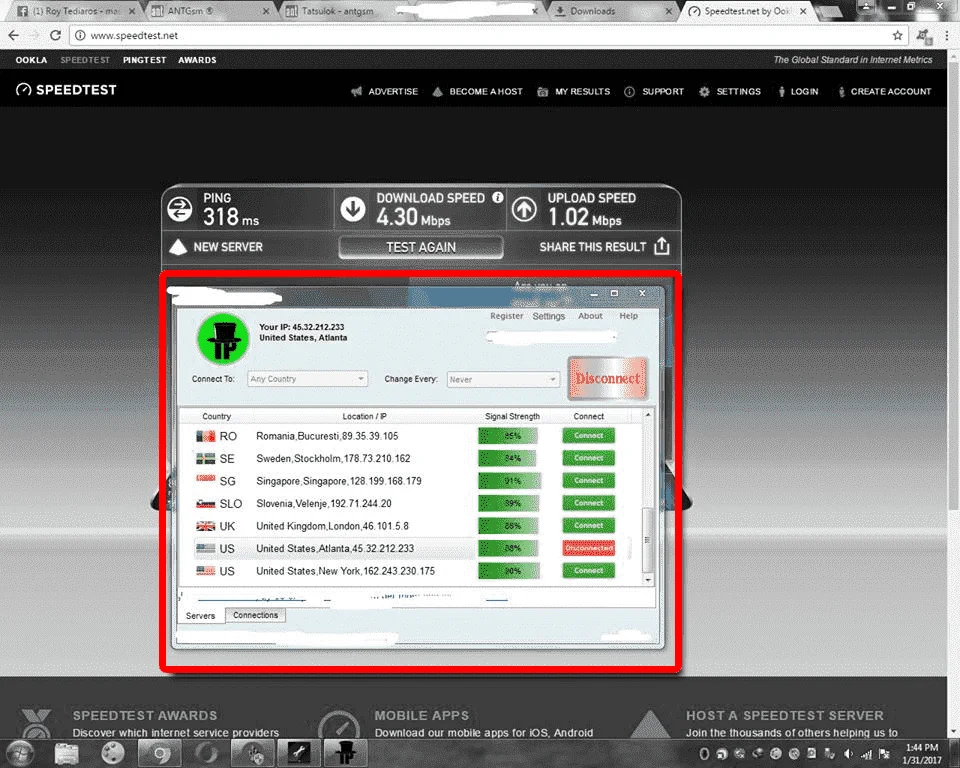Open the Windows Start orb

pyautogui.click(x=20, y=753)
